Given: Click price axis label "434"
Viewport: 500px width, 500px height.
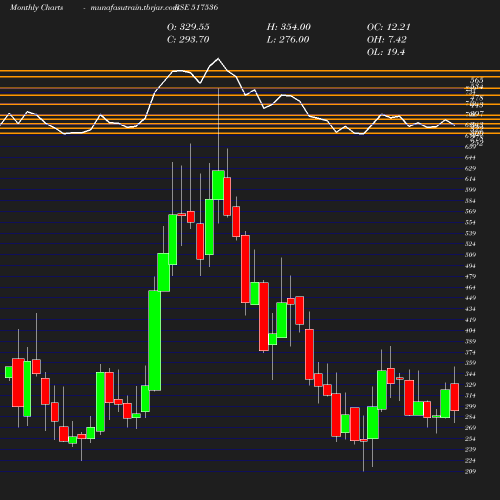Looking at the screenshot, I should tap(470, 309).
